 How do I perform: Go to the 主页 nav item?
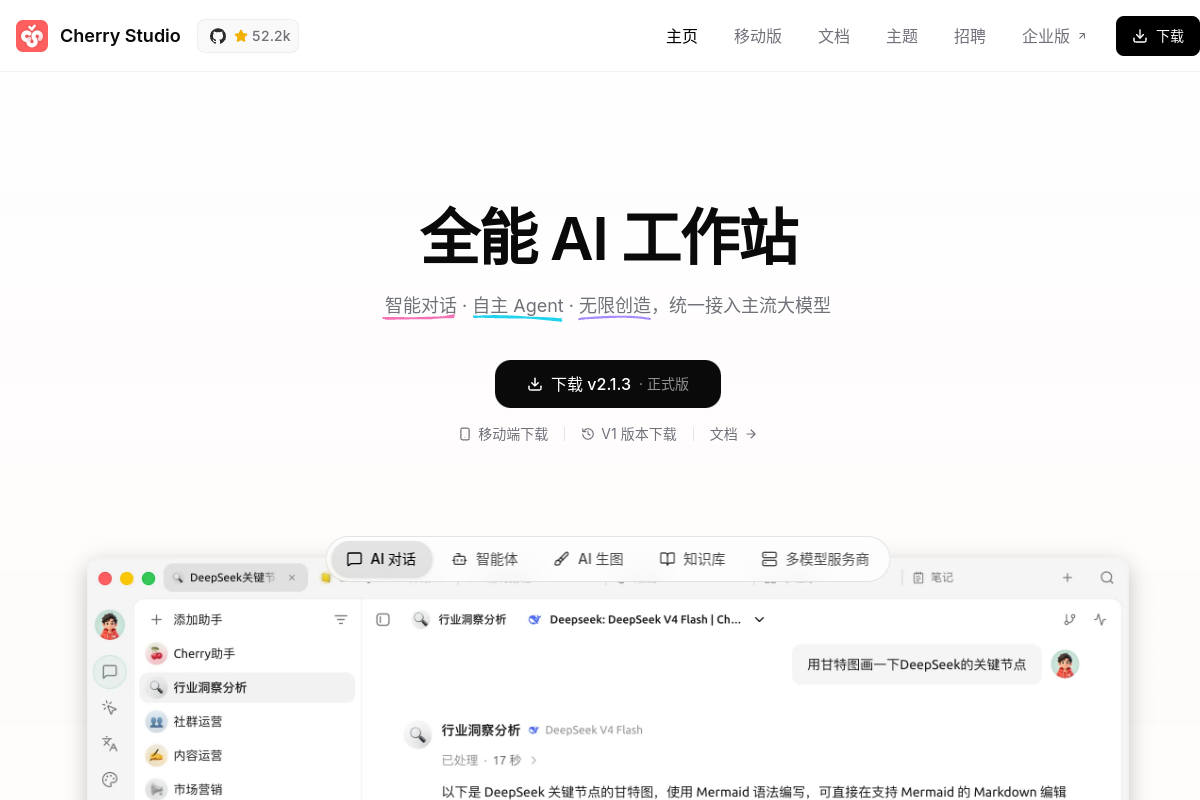[682, 36]
